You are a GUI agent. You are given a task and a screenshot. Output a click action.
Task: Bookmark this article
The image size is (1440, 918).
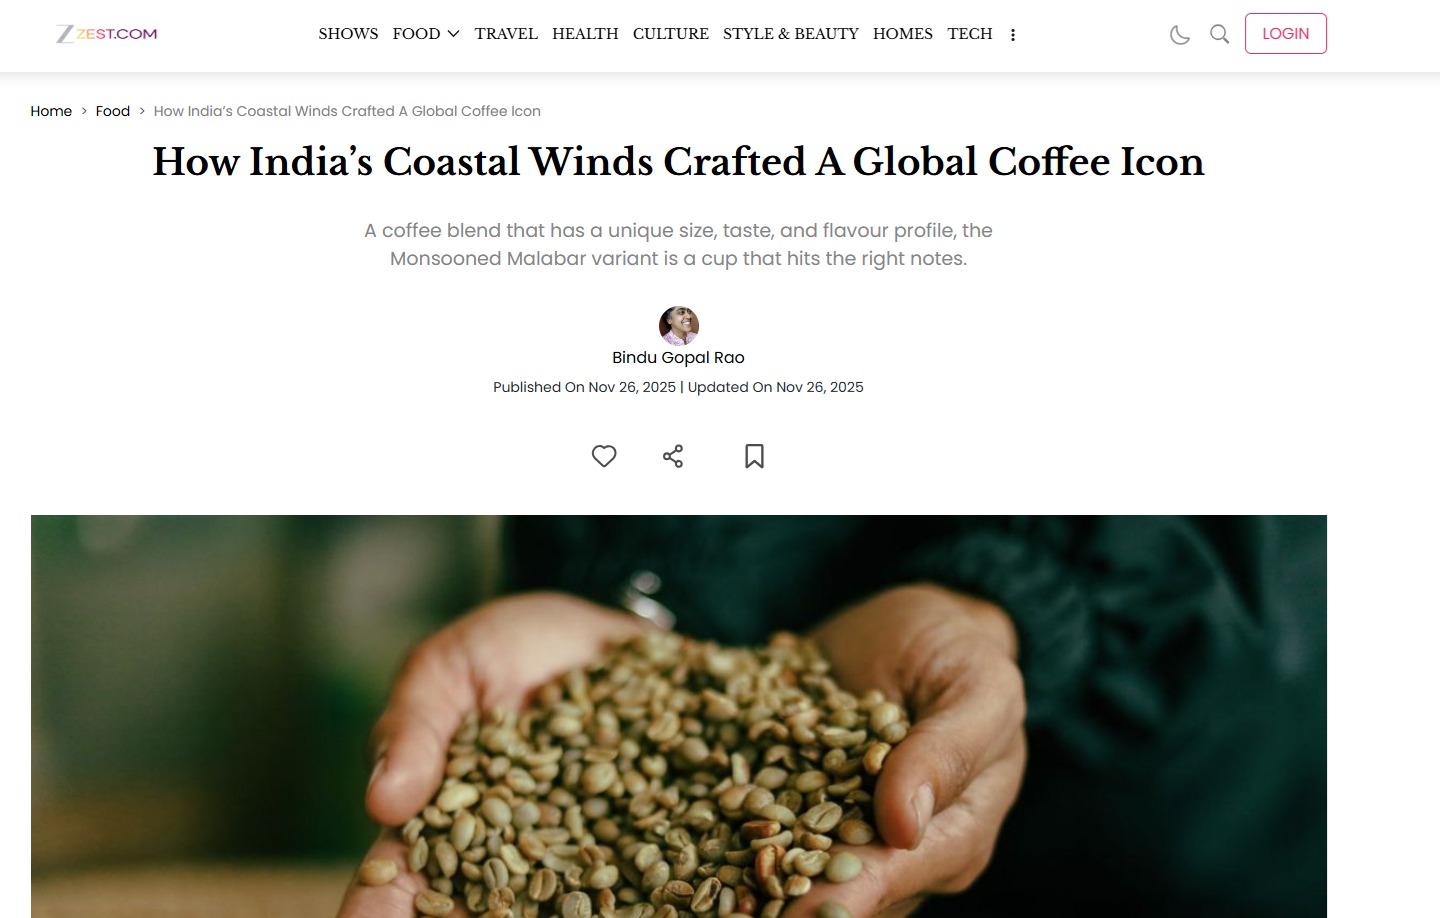754,456
